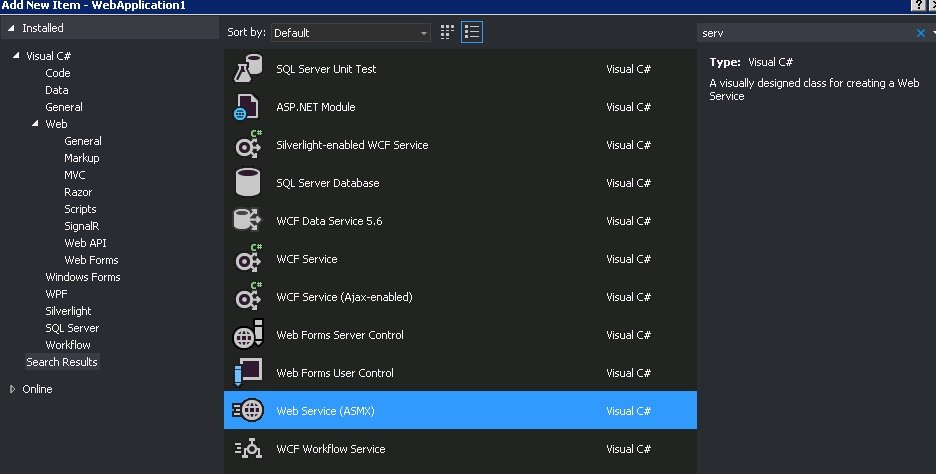This screenshot has height=474, width=936.
Task: Open the help question mark button
Action: (917, 6)
